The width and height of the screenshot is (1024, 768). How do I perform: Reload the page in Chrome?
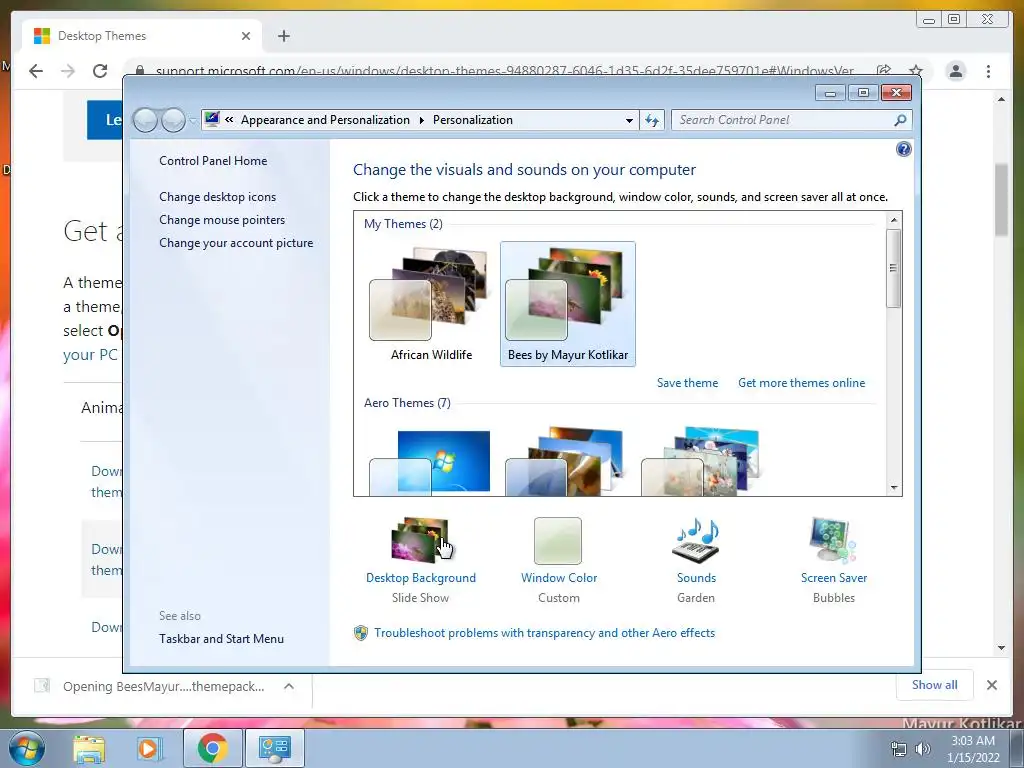(100, 71)
